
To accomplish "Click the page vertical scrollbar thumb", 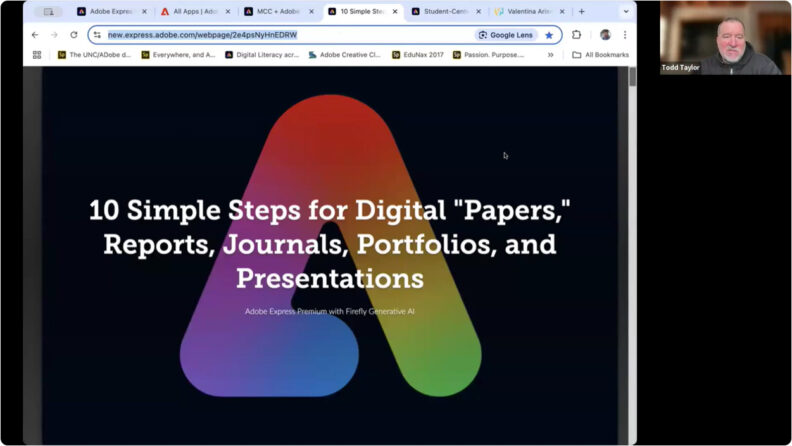I will (632, 77).
